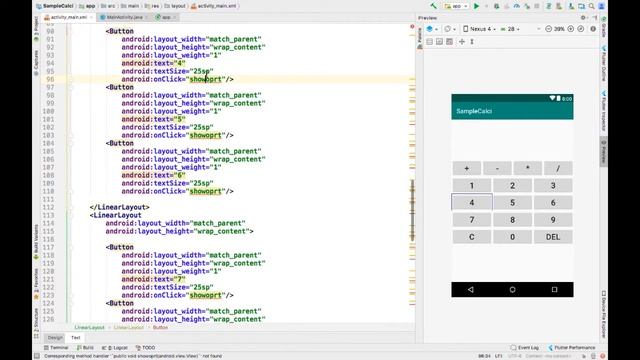Open the app run configuration dropdown
The height and width of the screenshot is (360, 640).
pos(456,6)
